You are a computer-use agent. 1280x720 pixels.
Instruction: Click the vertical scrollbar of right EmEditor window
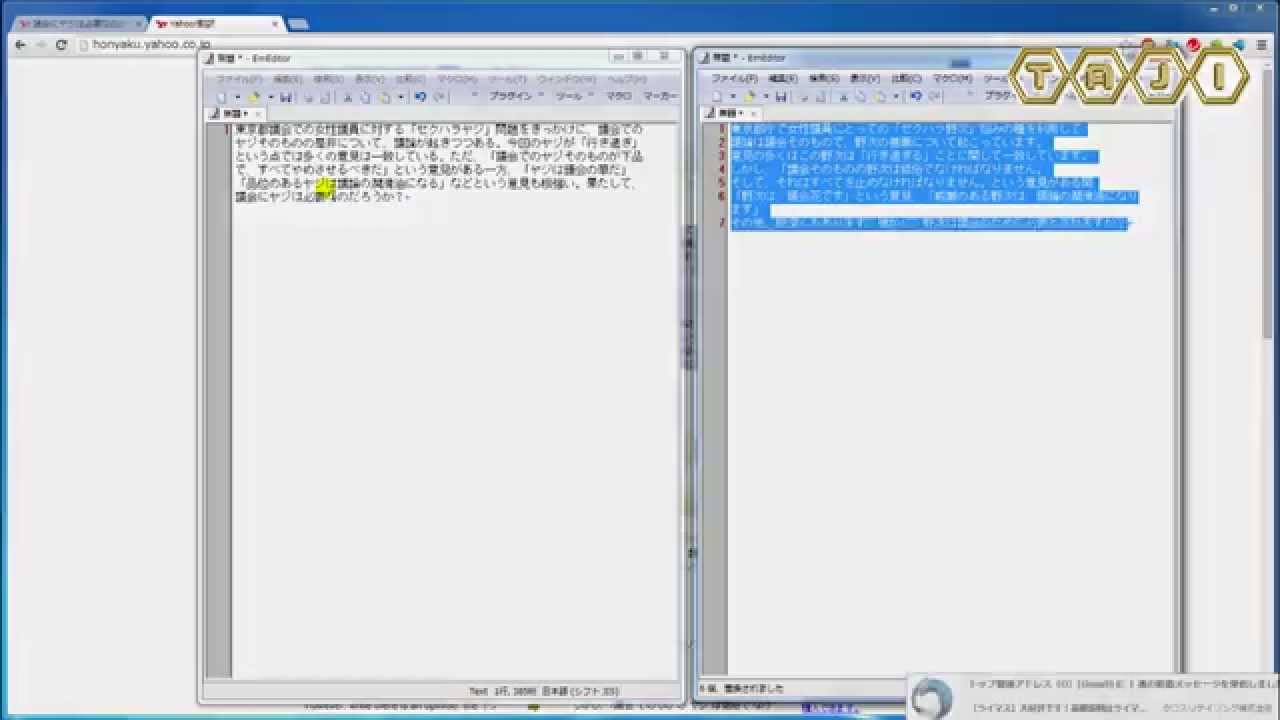point(1174,400)
